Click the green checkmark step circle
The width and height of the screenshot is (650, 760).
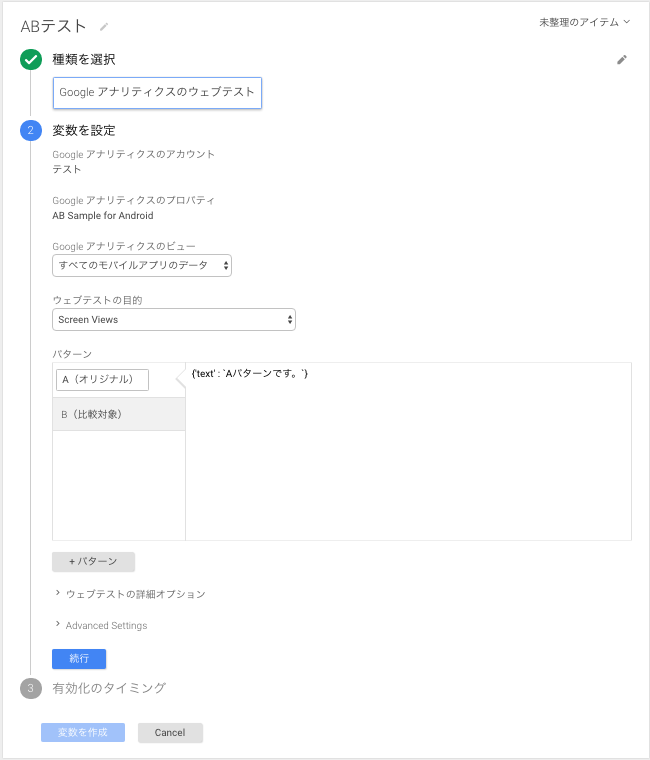(31, 60)
